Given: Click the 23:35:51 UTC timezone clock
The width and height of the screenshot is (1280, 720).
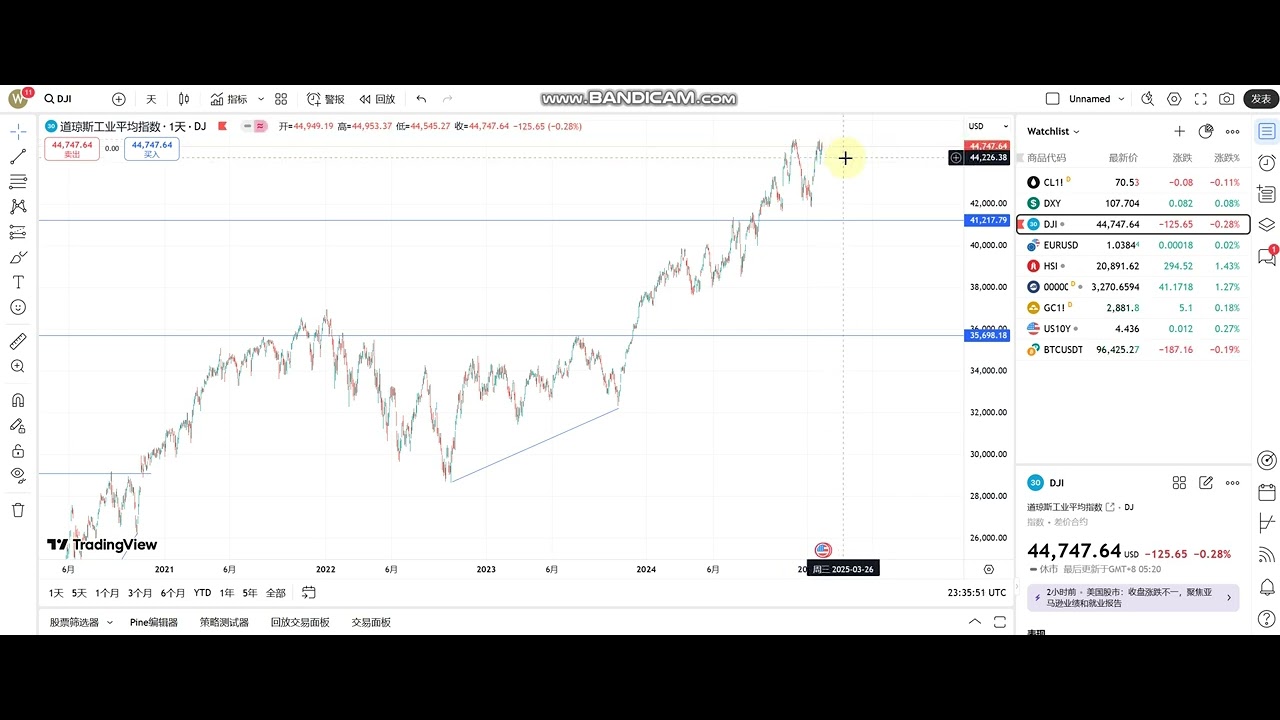Looking at the screenshot, I should (x=977, y=593).
